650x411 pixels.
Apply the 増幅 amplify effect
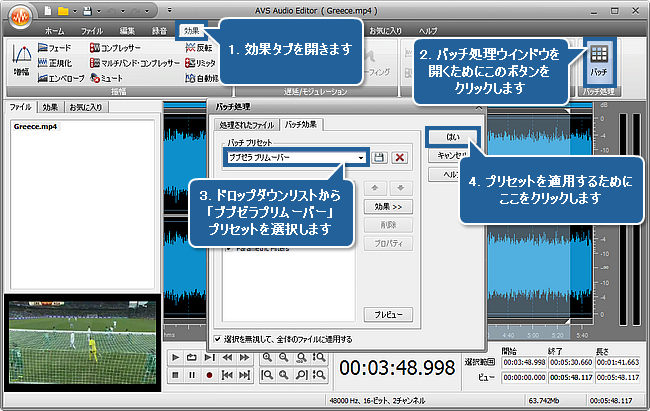tap(22, 61)
